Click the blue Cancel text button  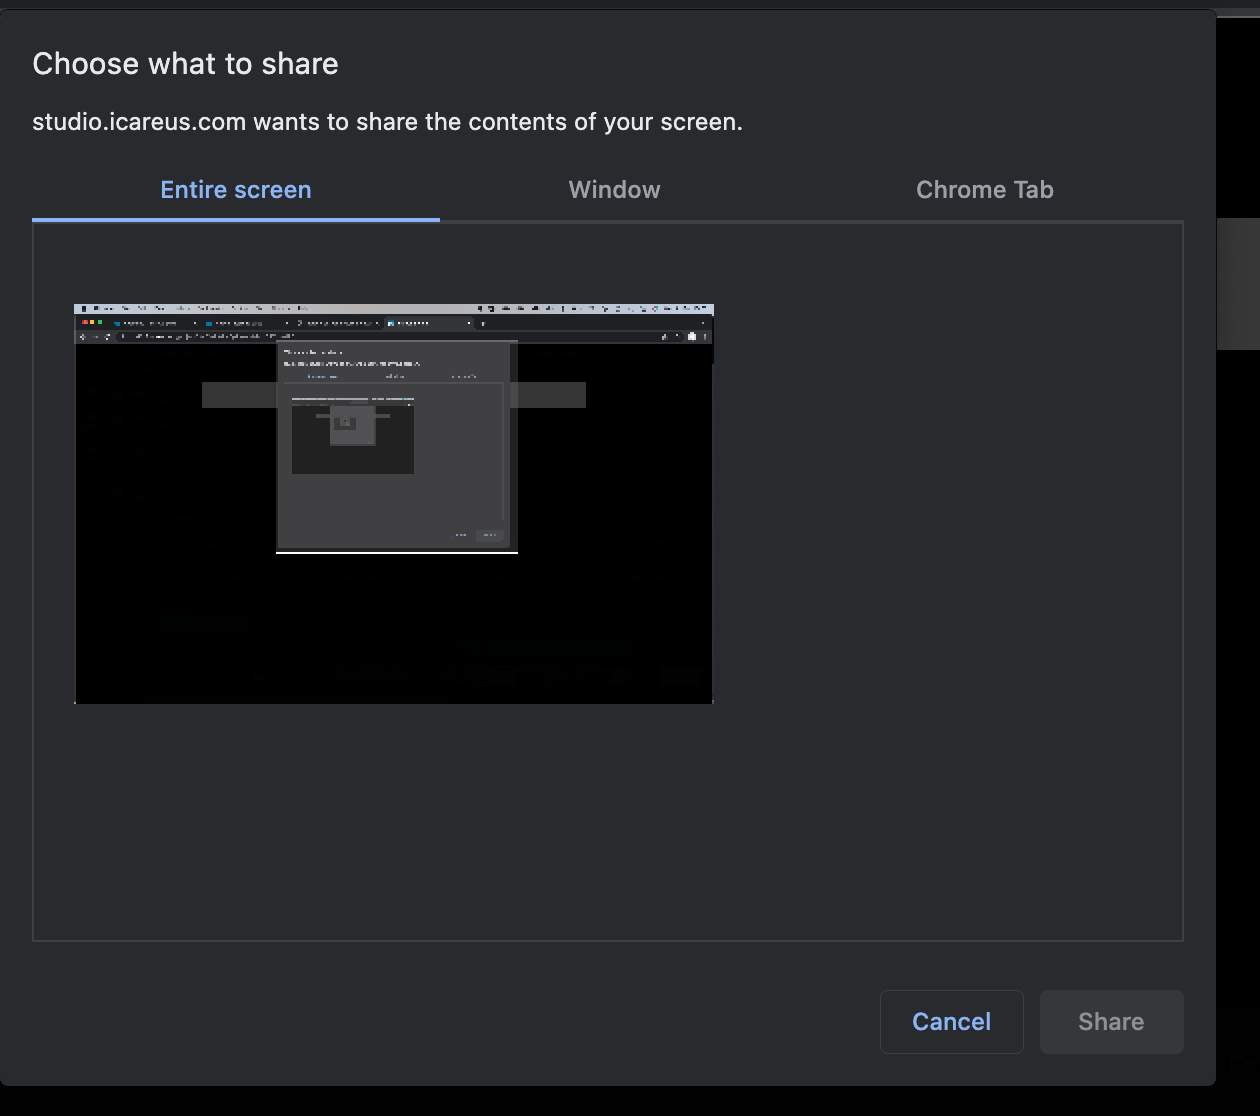(951, 1021)
